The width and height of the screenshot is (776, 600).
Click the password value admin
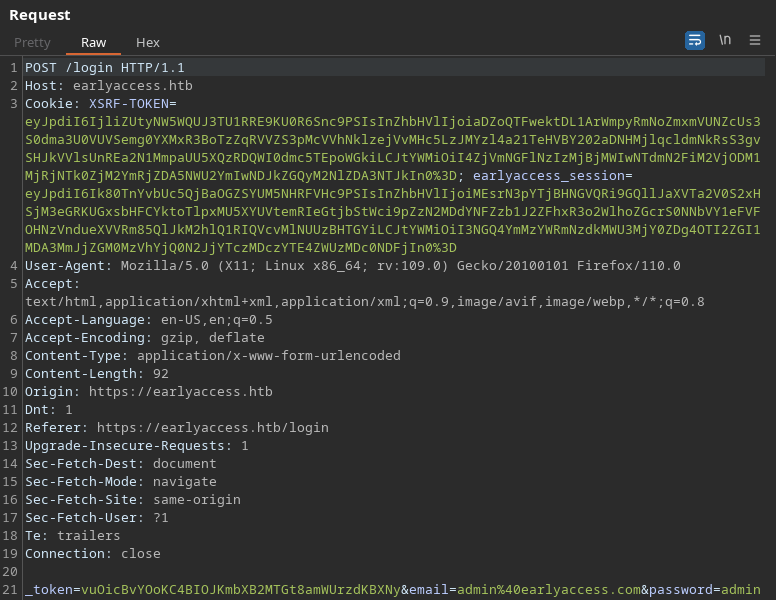[x=740, y=590]
